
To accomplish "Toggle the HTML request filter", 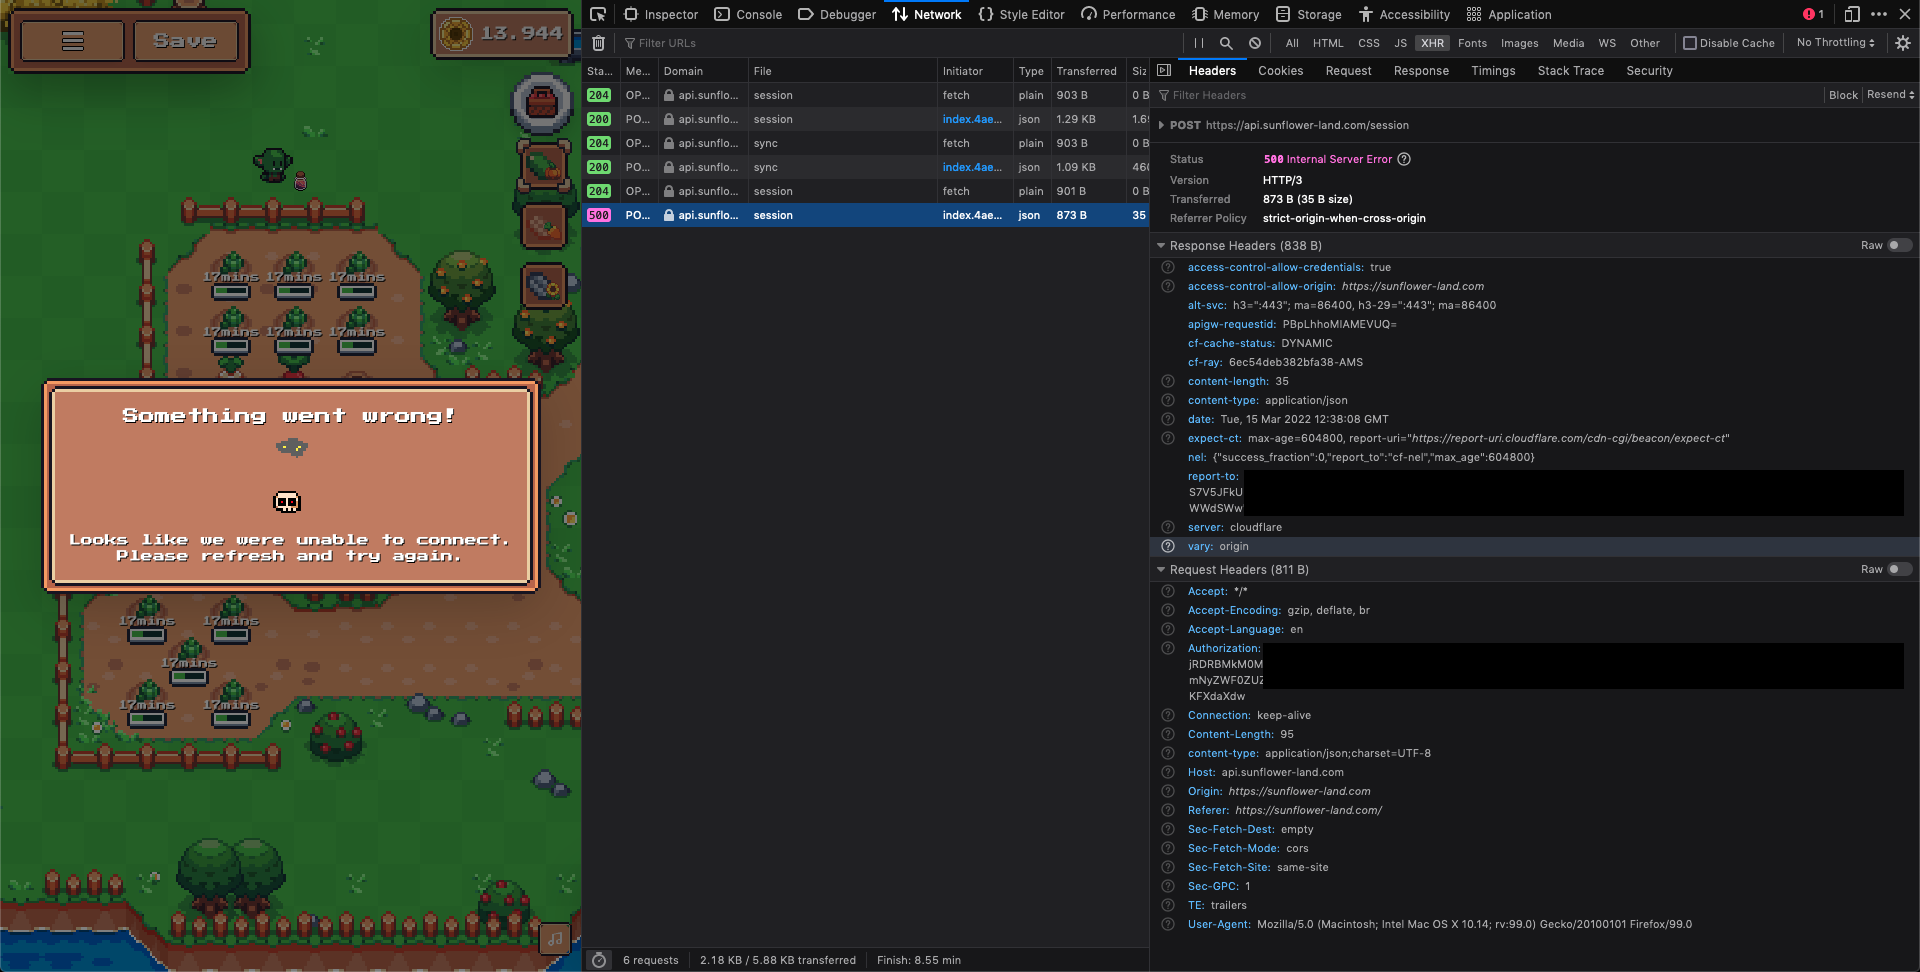I will [1328, 43].
